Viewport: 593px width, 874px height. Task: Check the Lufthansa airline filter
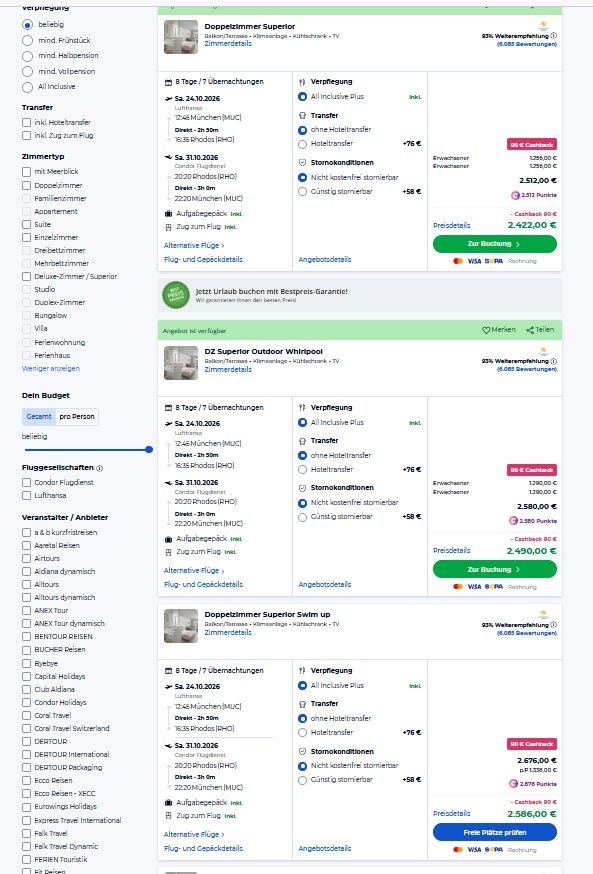coord(26,495)
